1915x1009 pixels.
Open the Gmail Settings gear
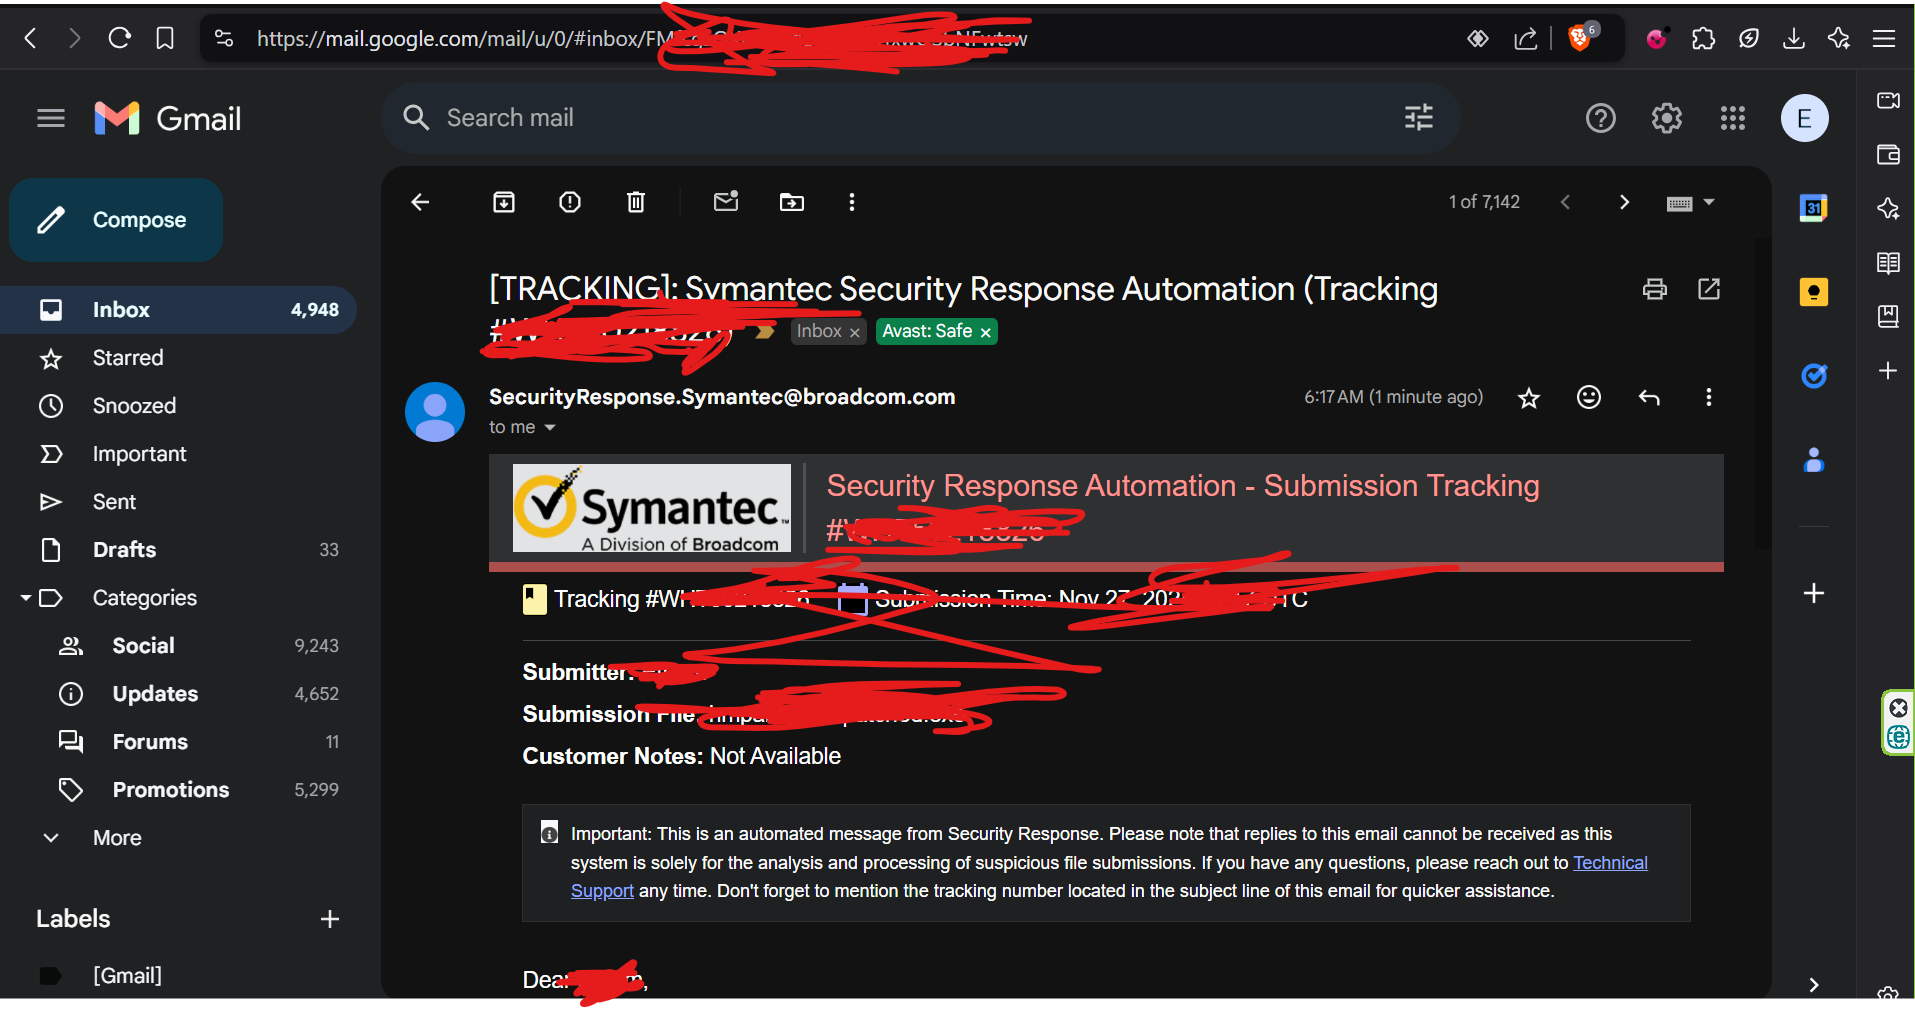click(1667, 118)
